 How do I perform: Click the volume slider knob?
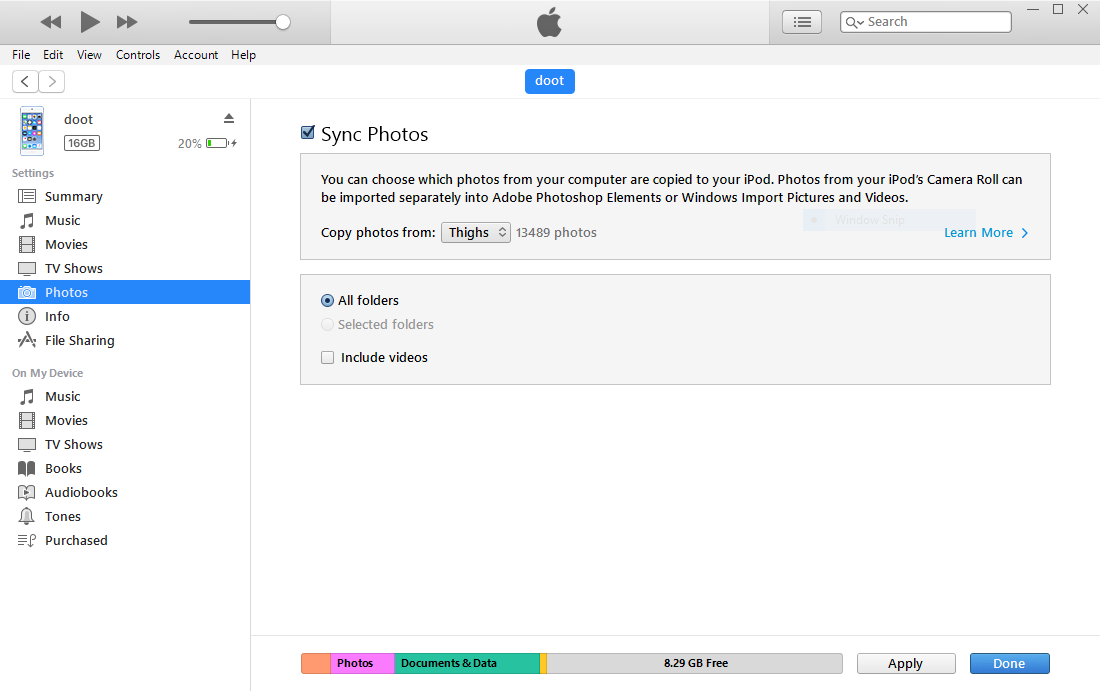click(x=283, y=22)
